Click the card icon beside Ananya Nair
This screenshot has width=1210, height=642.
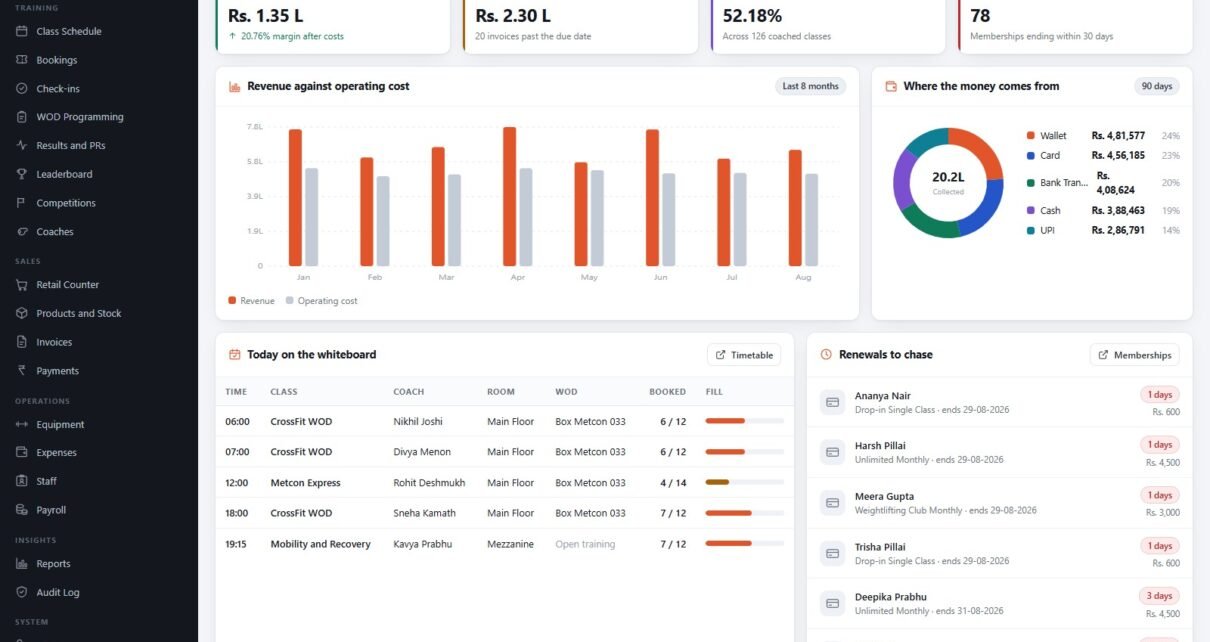[x=832, y=402]
